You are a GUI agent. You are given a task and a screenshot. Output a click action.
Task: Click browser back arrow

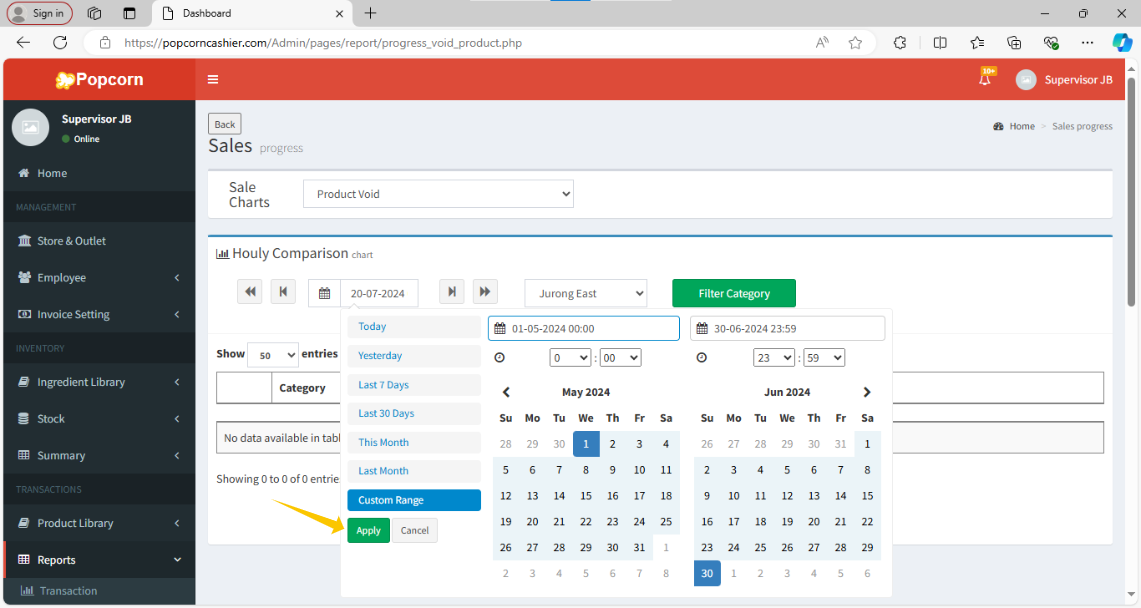23,42
